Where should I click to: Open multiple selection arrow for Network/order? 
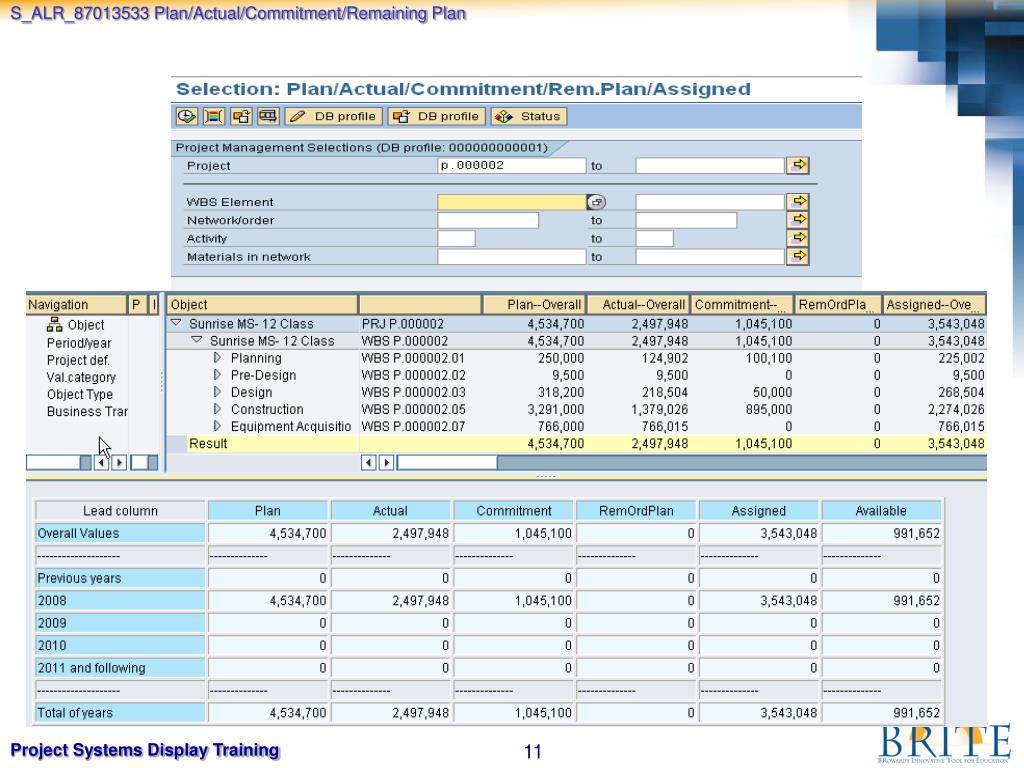coord(799,220)
